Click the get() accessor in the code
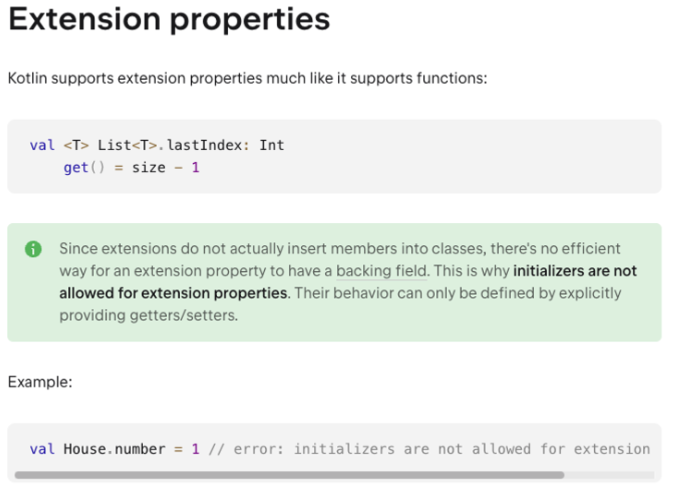Viewport: 675px width, 493px height. [84, 167]
